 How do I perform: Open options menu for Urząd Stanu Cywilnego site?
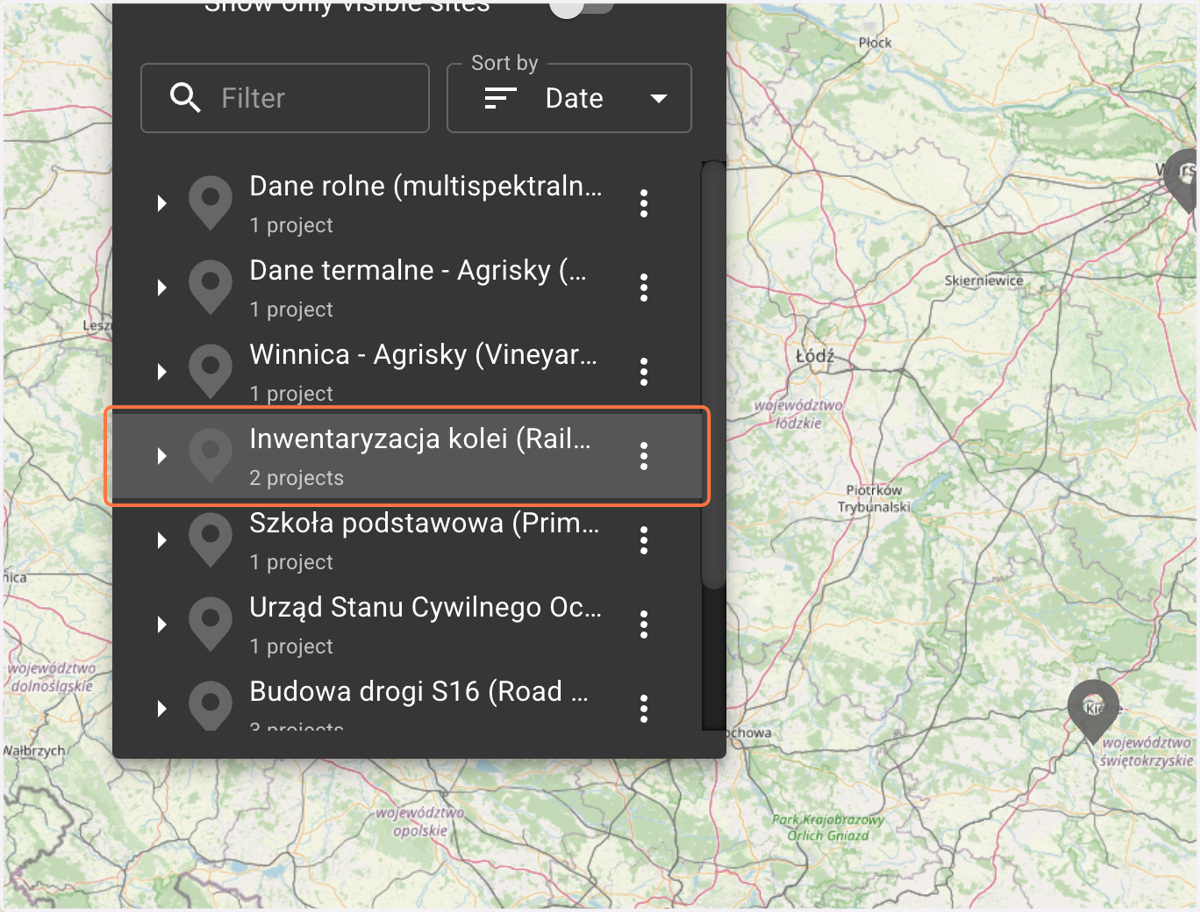(644, 625)
